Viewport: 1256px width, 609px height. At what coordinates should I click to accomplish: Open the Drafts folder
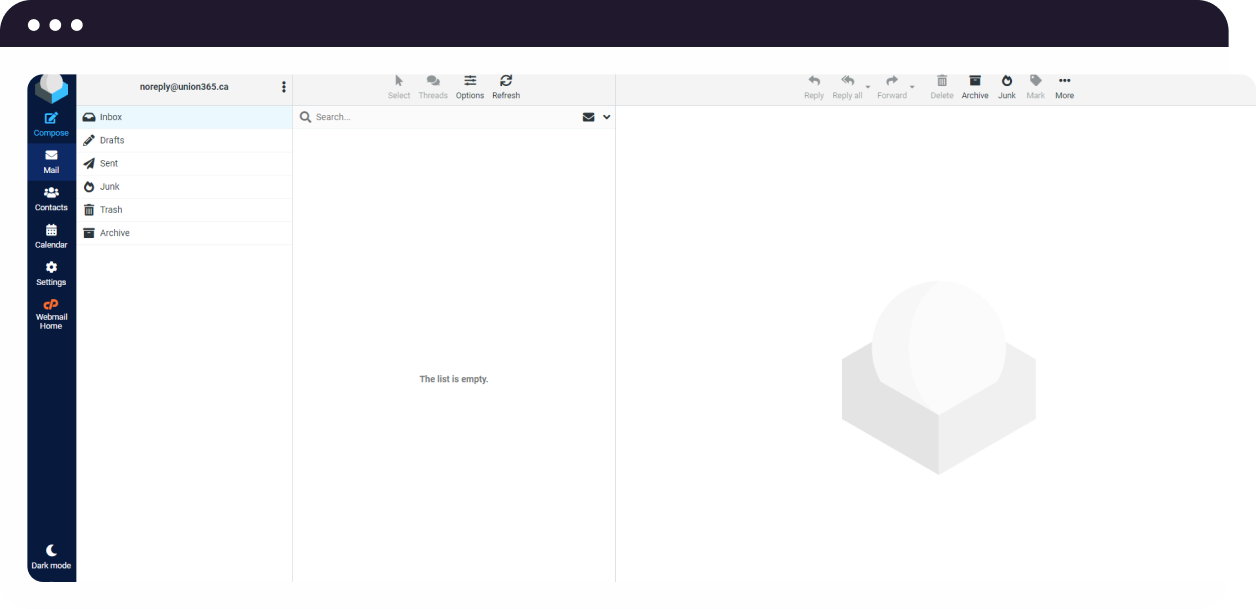[x=184, y=140]
